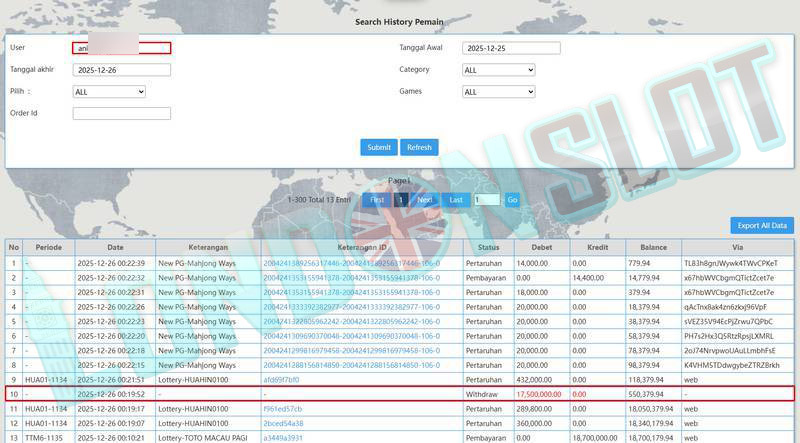Open the Category dropdown
800x443 pixels.
coord(498,70)
